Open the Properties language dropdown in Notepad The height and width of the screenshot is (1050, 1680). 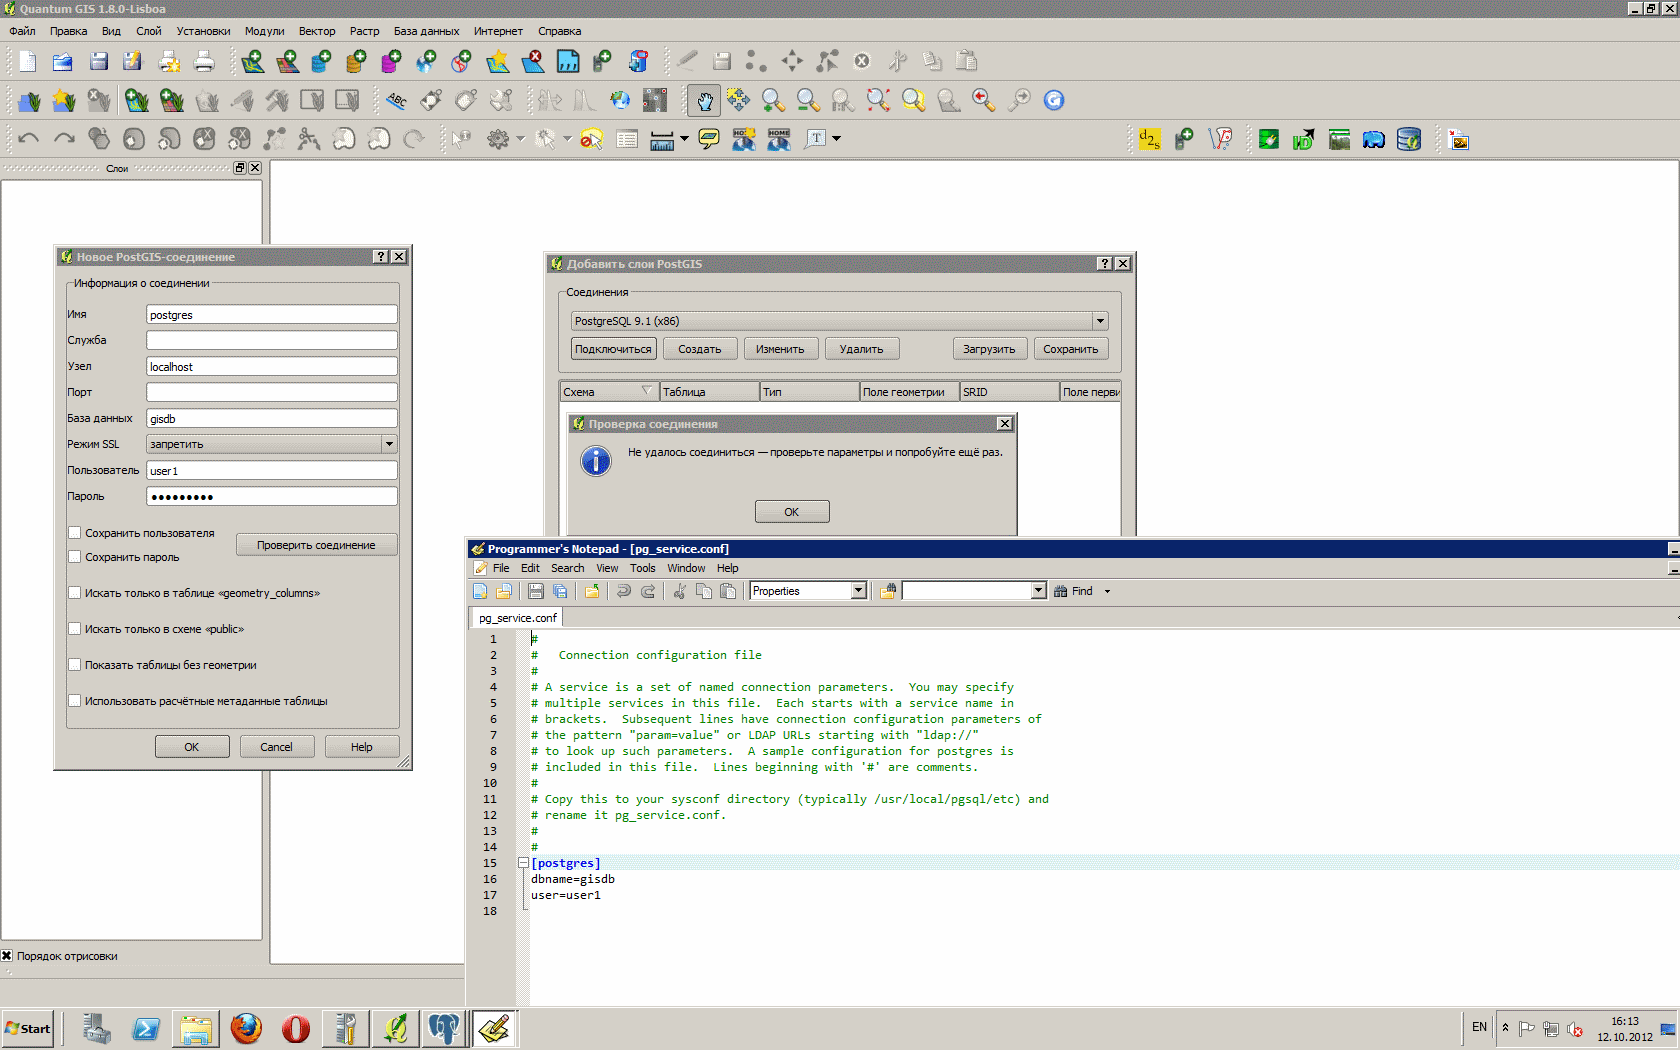(x=858, y=591)
